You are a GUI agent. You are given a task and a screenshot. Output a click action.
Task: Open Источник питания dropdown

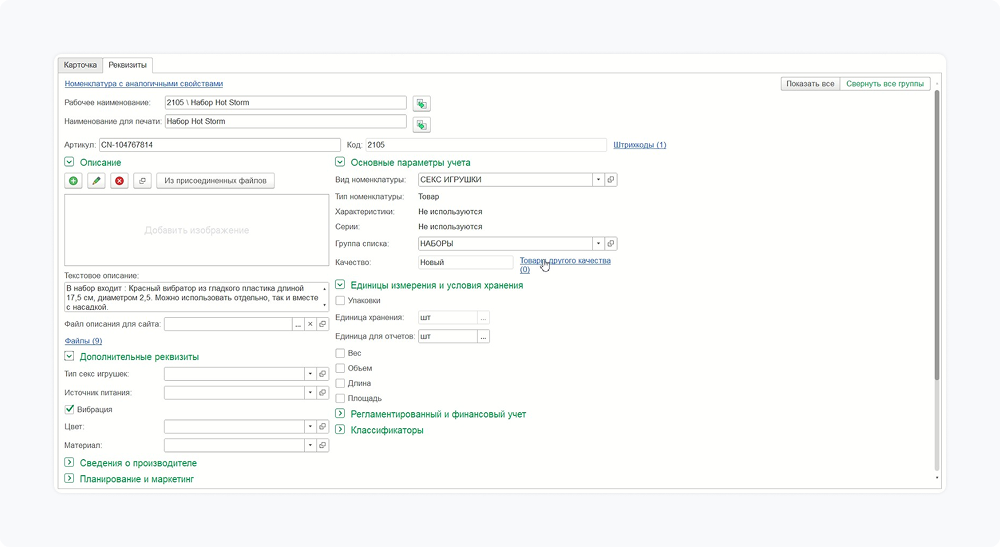(310, 393)
